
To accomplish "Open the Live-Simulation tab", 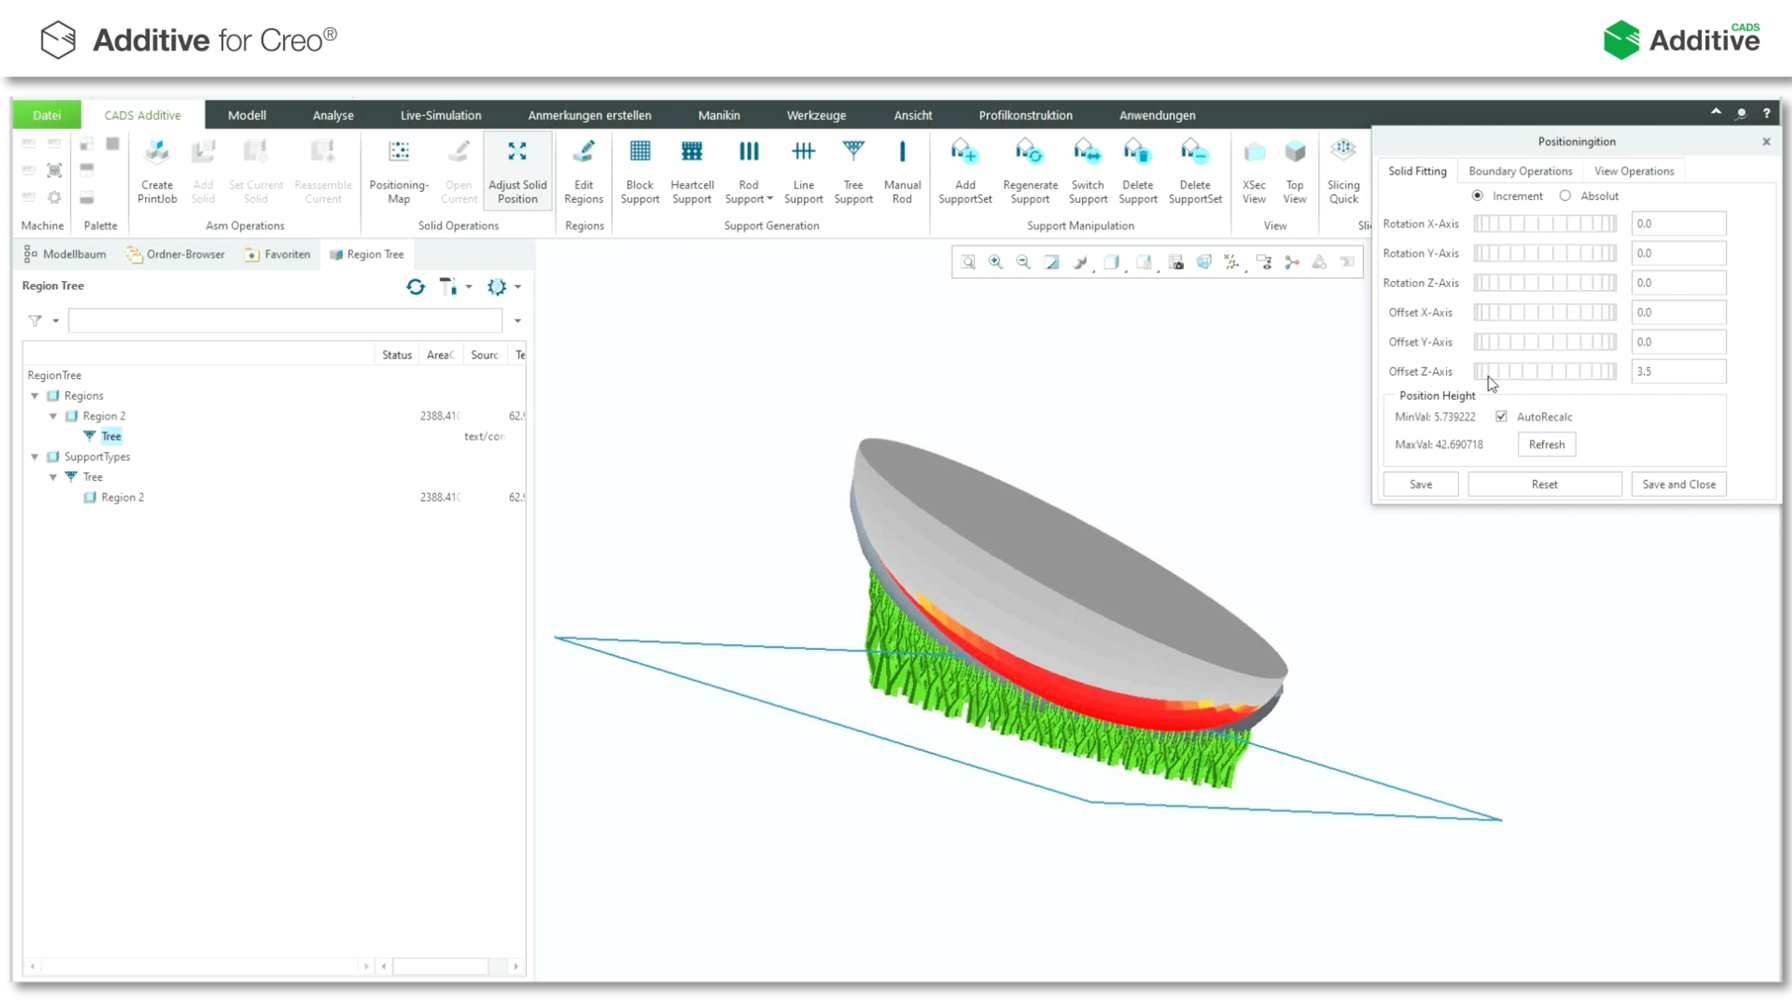I will 441,115.
